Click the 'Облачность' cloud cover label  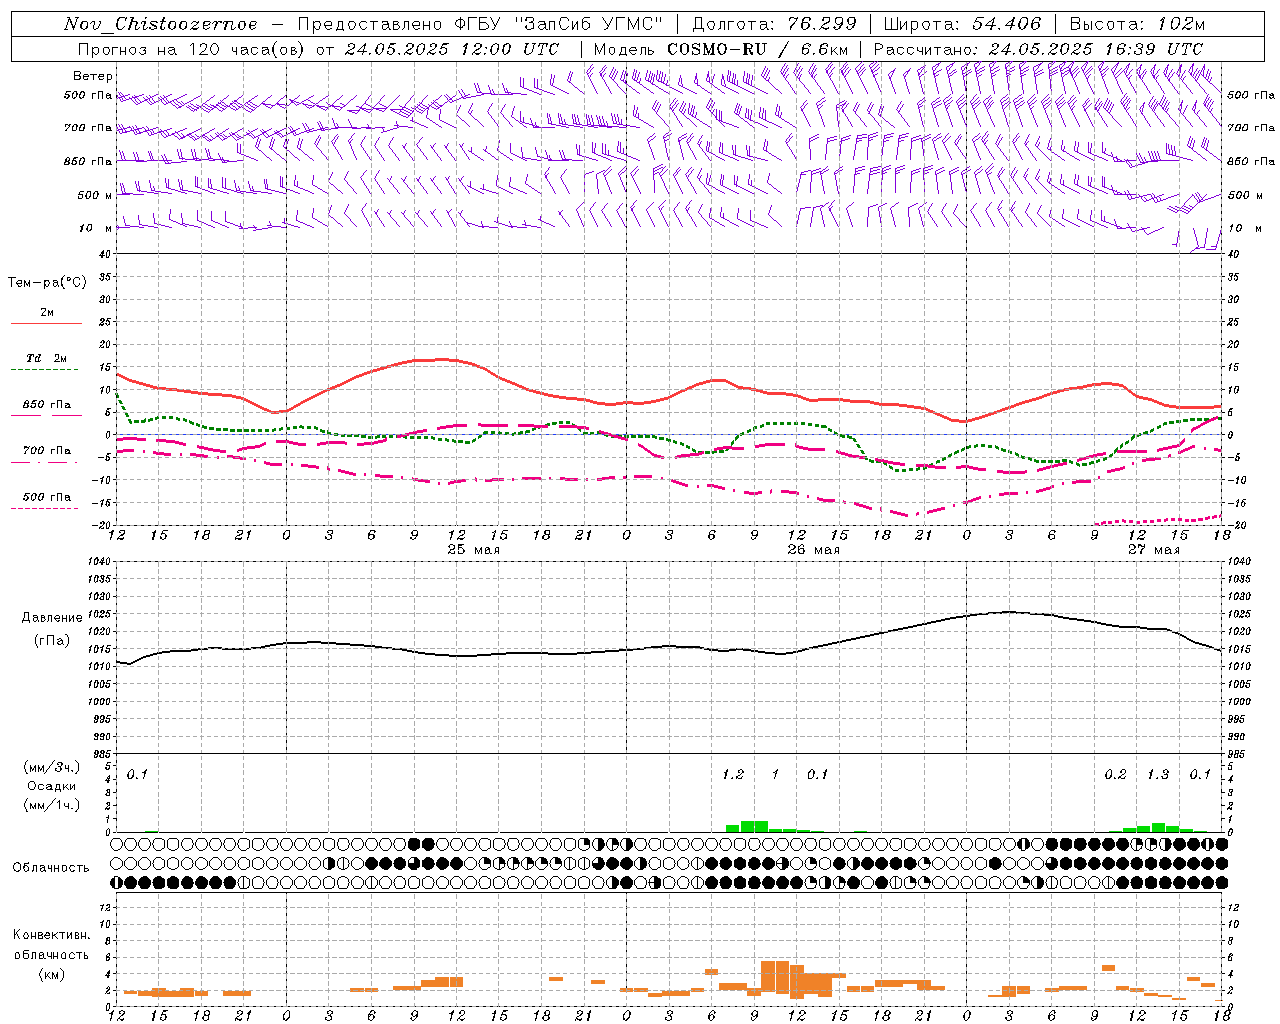pyautogui.click(x=51, y=868)
